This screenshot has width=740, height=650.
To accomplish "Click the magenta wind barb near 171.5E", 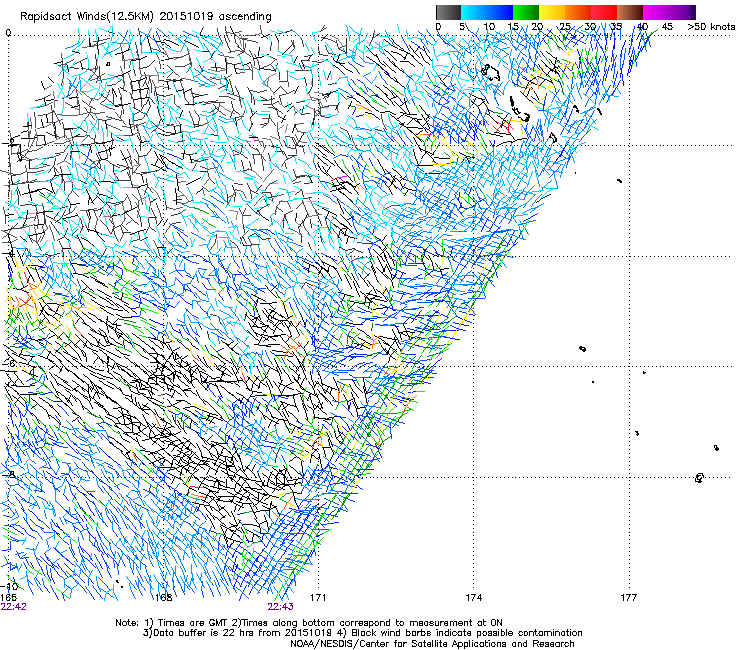I will (340, 178).
